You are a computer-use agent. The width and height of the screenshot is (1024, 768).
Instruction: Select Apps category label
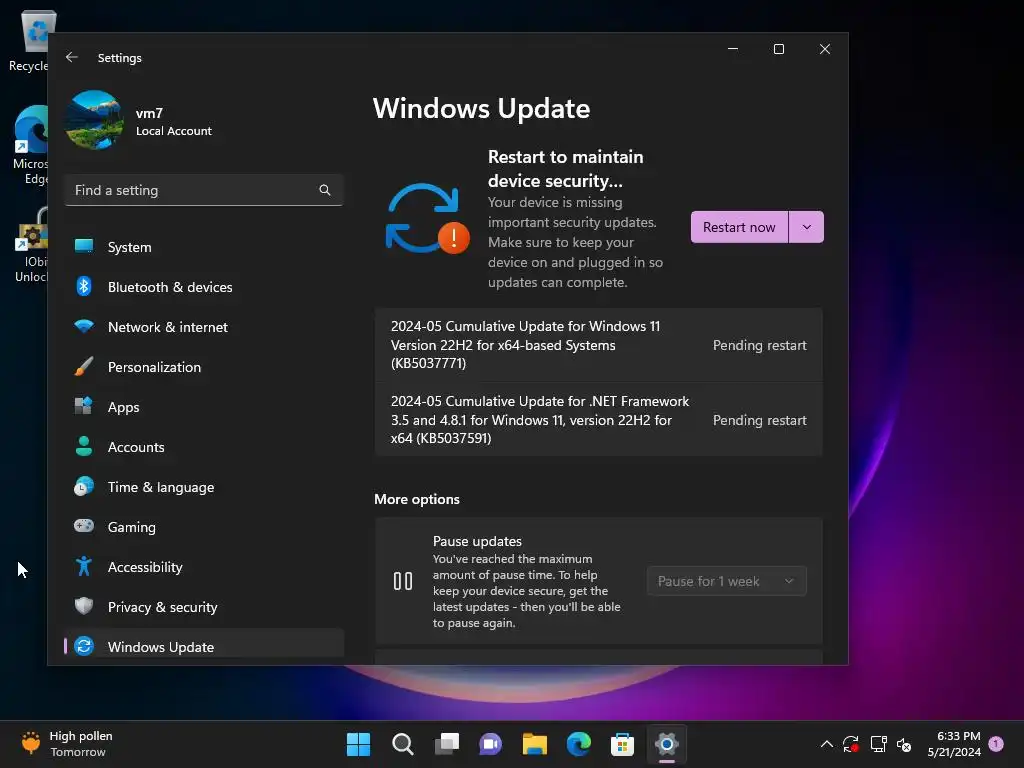[x=123, y=407]
